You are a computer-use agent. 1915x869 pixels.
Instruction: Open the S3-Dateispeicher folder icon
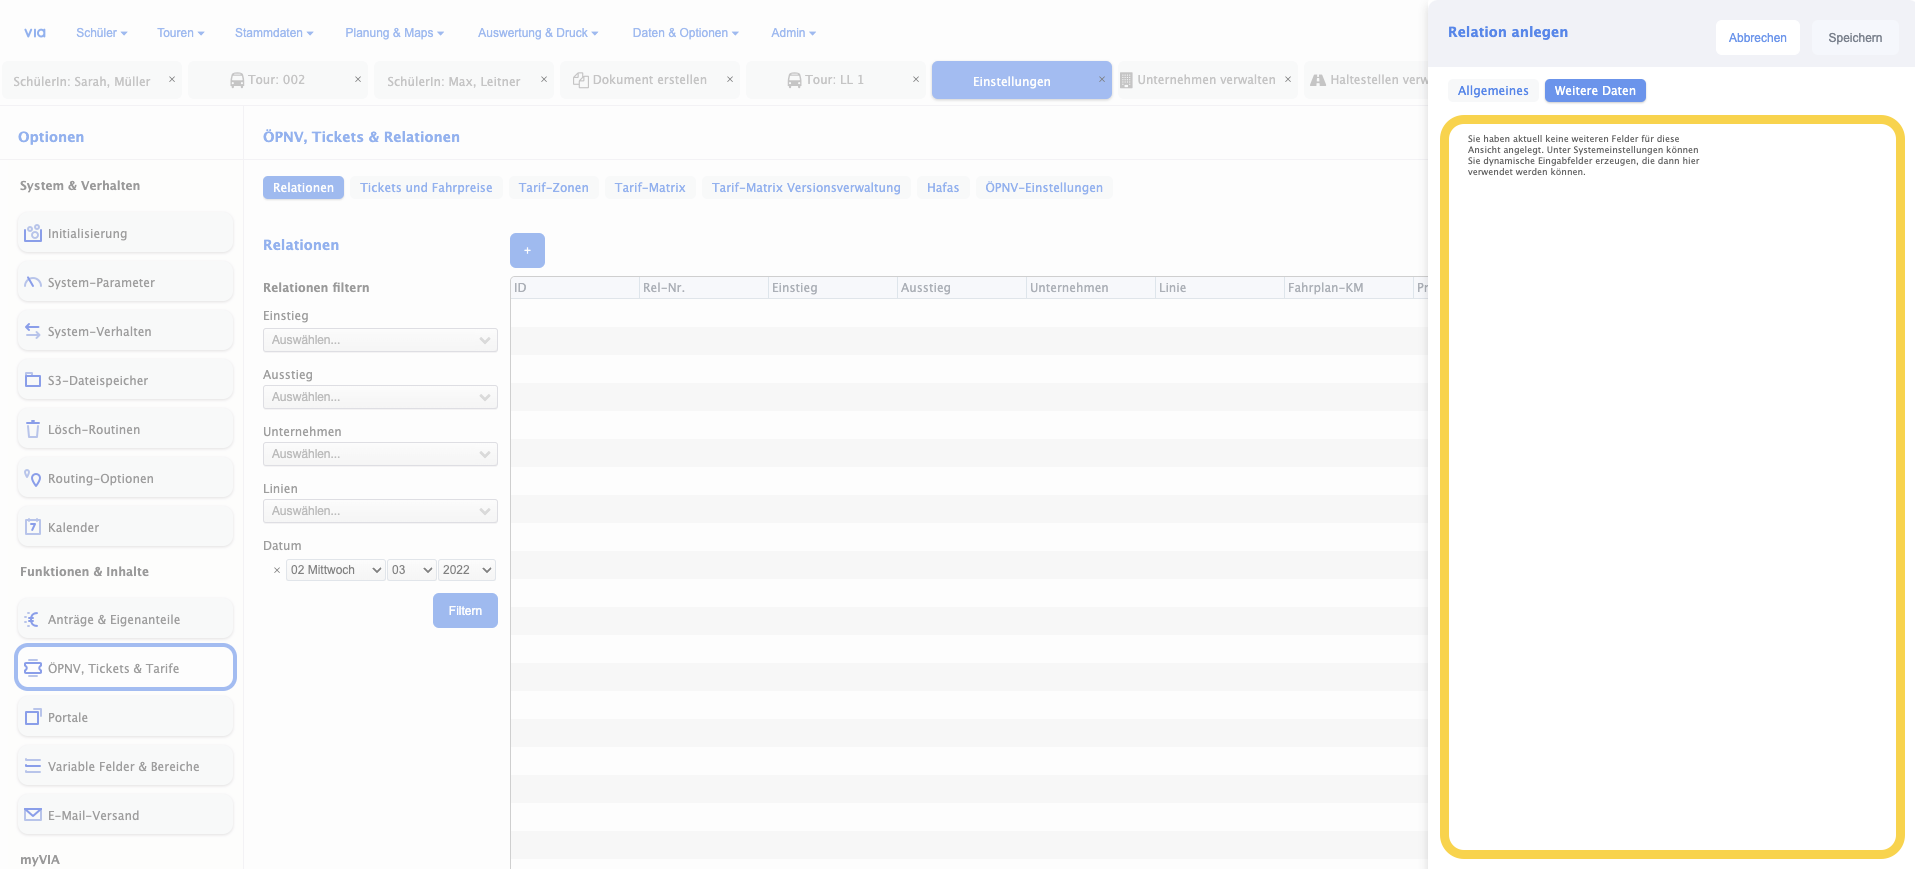point(33,380)
